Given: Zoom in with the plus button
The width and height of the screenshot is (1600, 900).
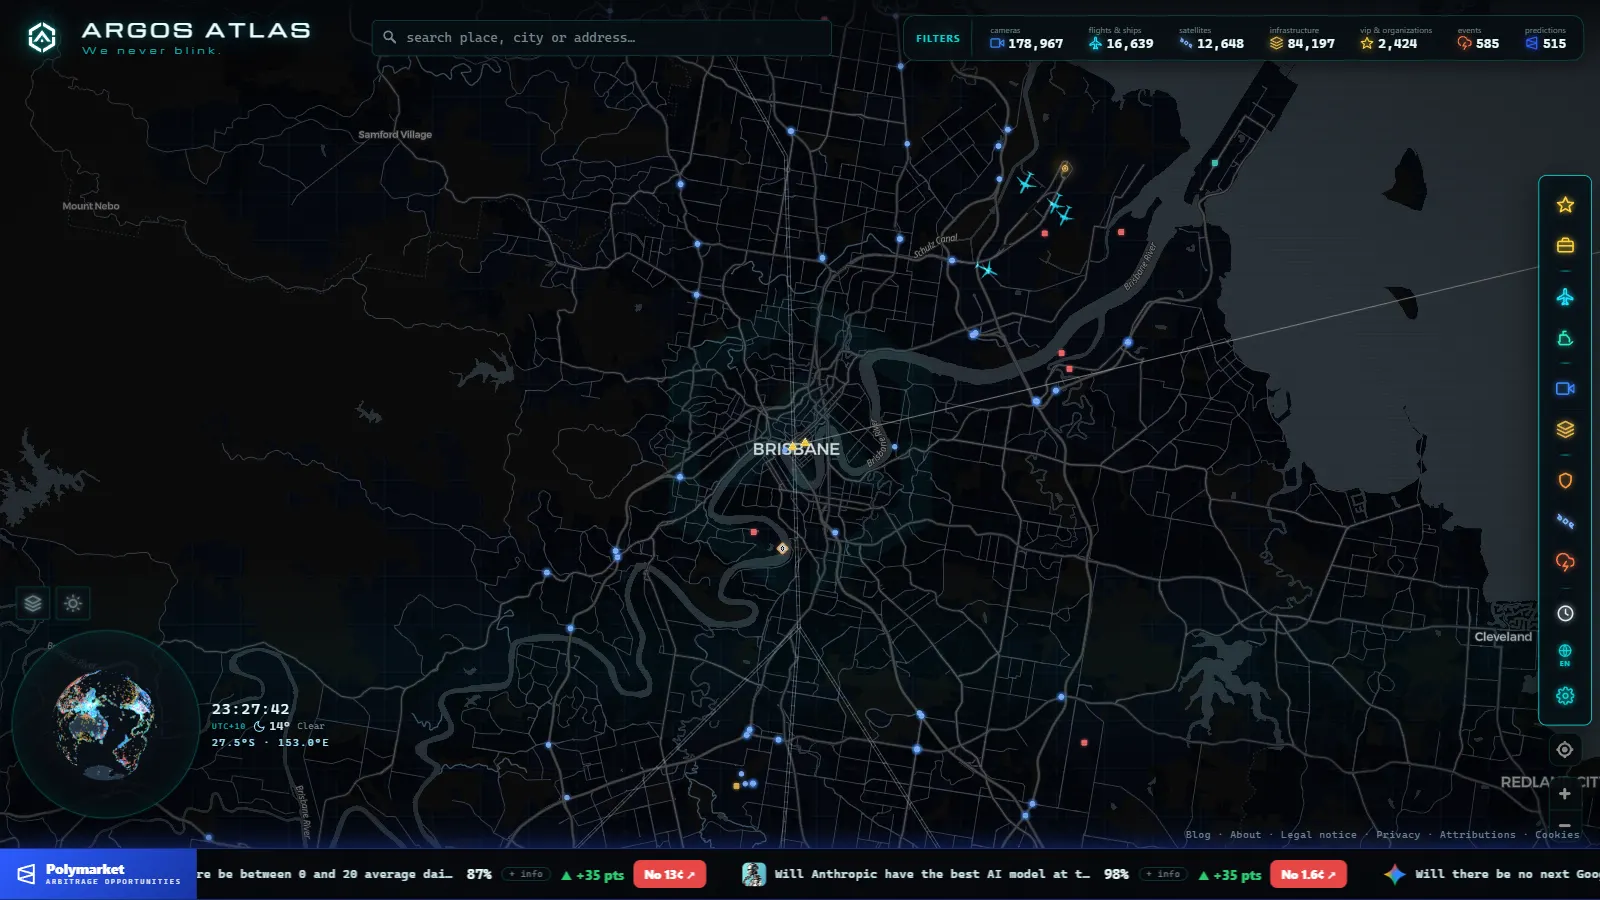Looking at the screenshot, I should (1565, 794).
